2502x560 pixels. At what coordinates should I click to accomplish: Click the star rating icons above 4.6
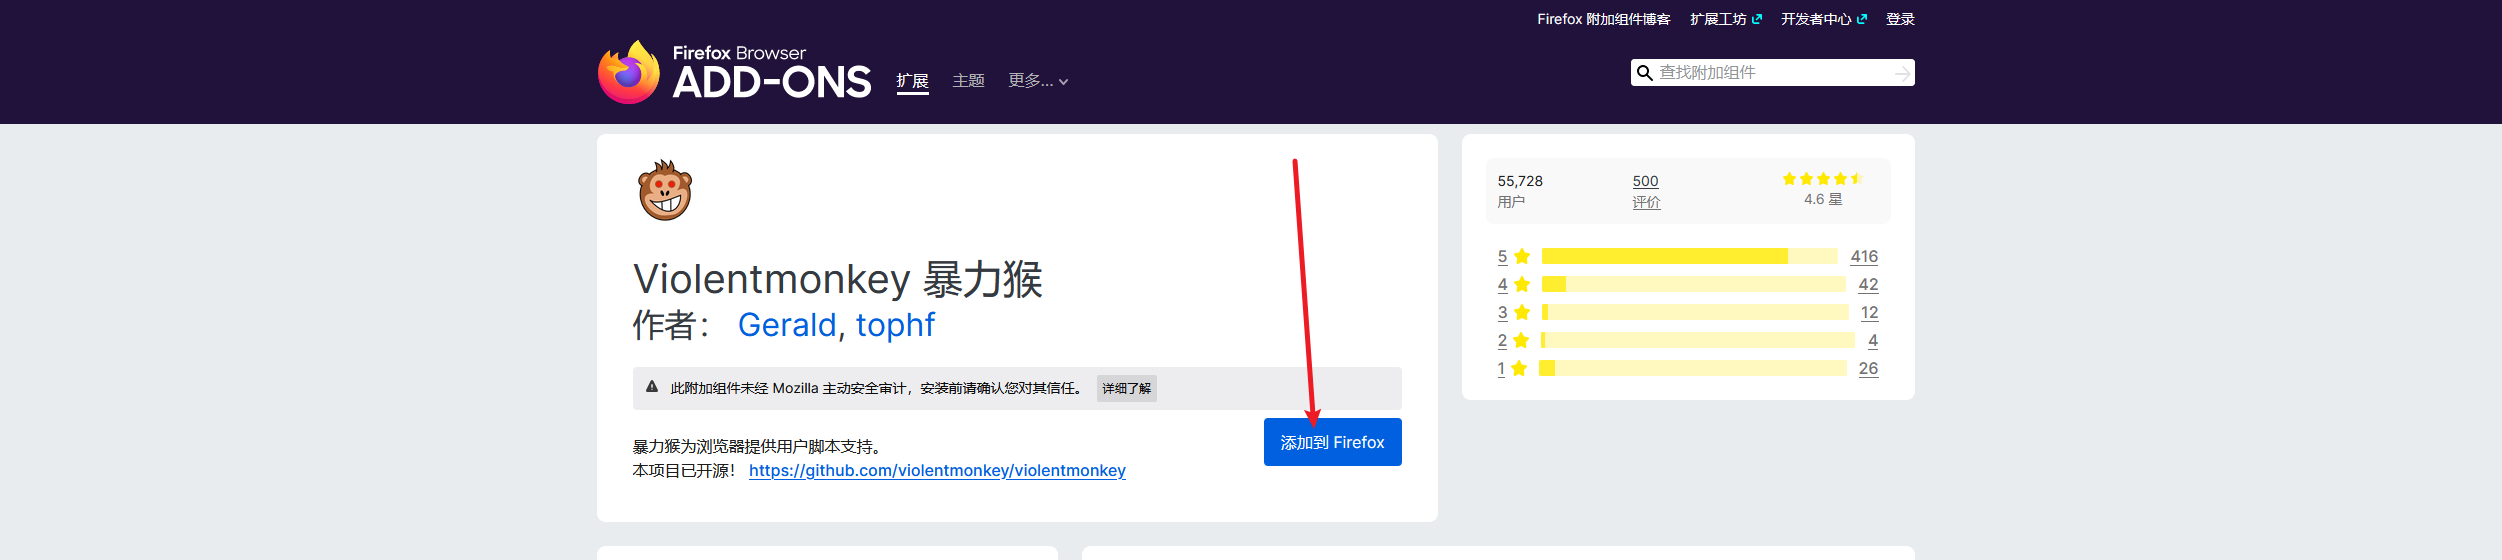click(1822, 179)
